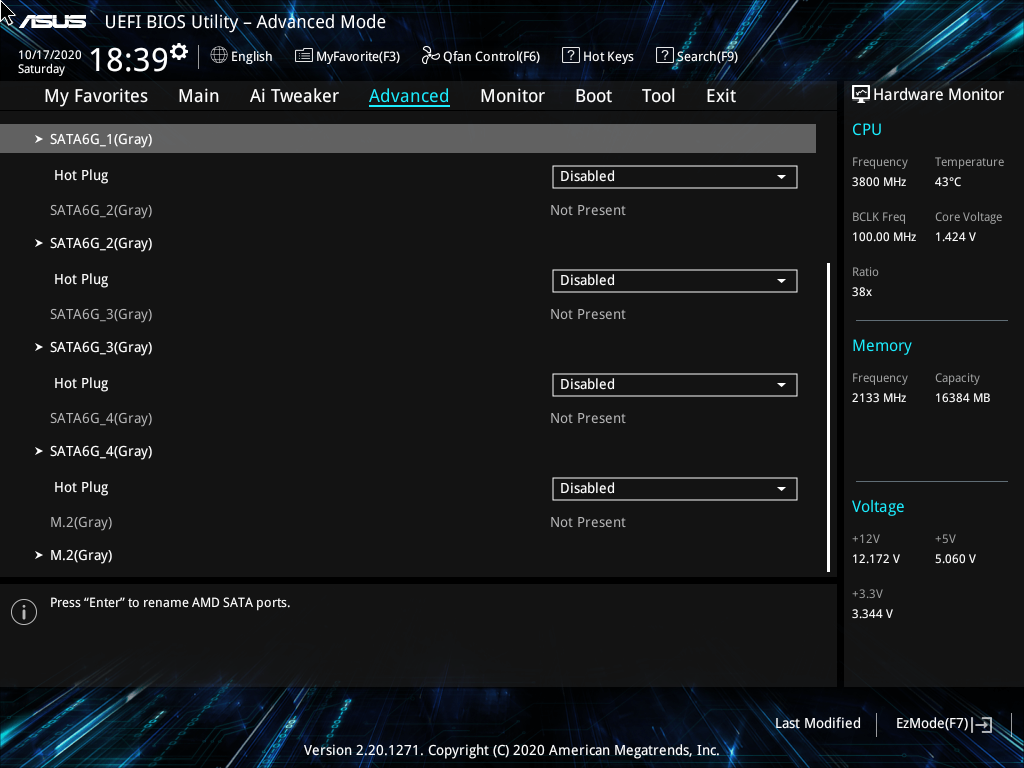Image resolution: width=1024 pixels, height=768 pixels.
Task: Open the Exit tab
Action: click(721, 96)
